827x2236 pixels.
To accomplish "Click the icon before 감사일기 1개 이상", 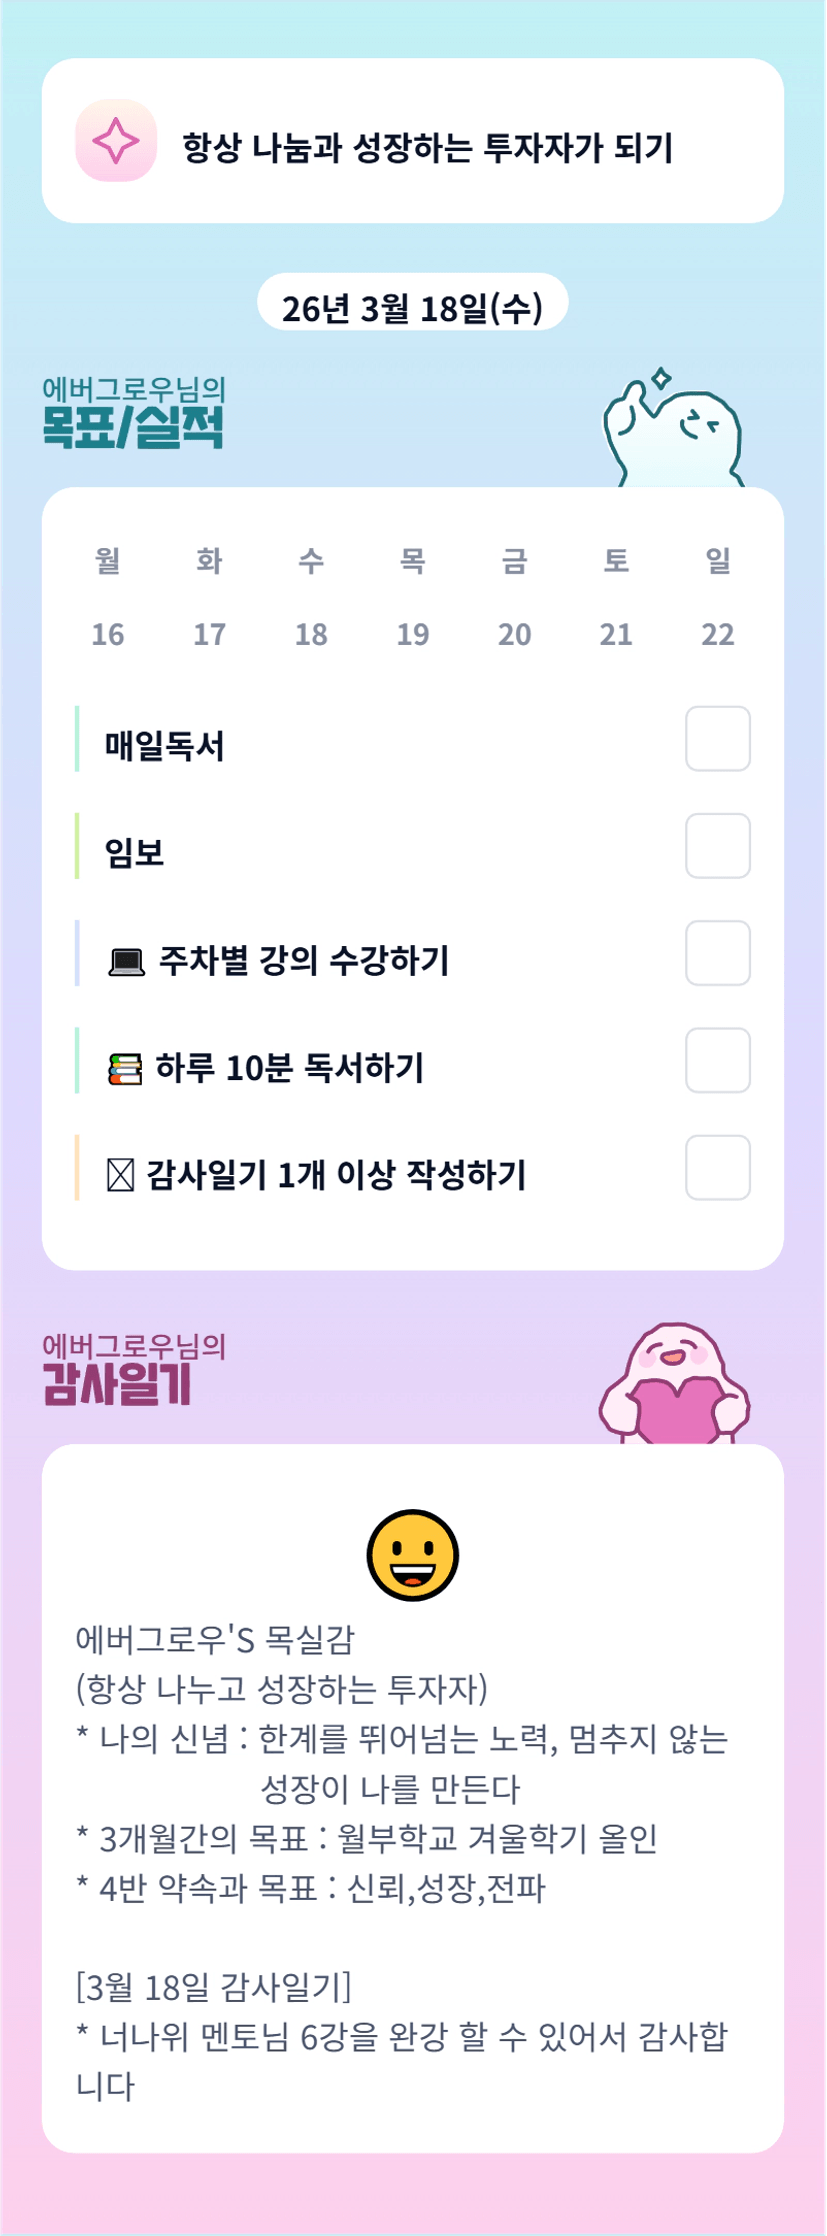I will pyautogui.click(x=121, y=1176).
